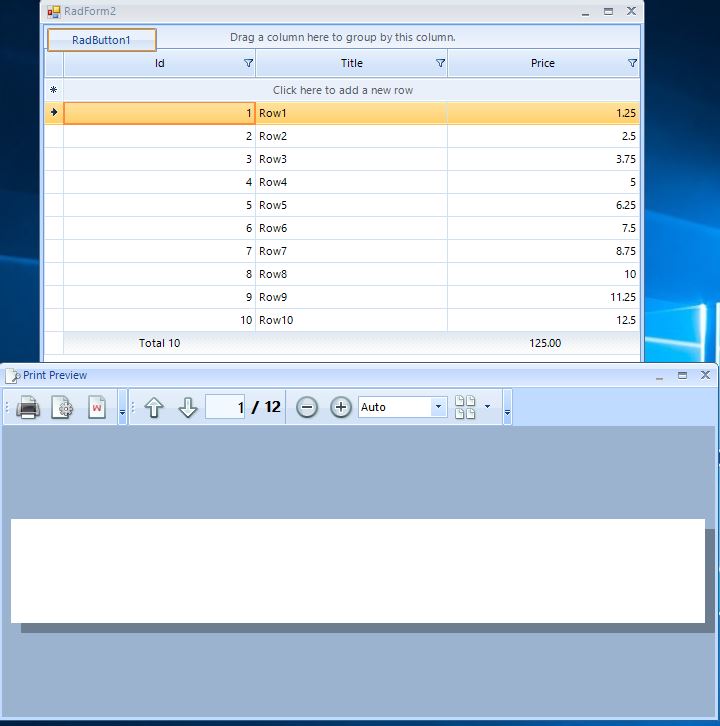Sort by the Title column header
This screenshot has height=726, width=720.
click(351, 63)
